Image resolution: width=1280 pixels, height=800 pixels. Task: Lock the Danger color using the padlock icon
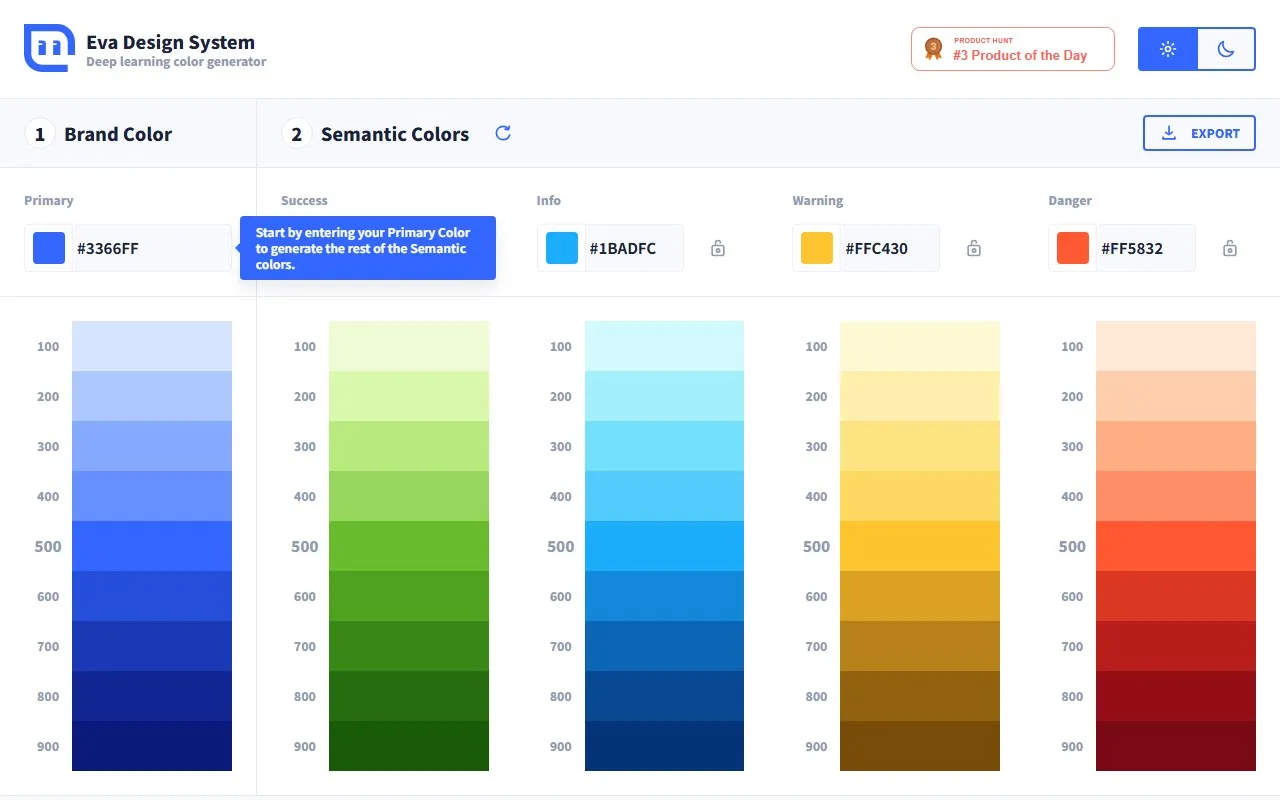pos(1229,247)
